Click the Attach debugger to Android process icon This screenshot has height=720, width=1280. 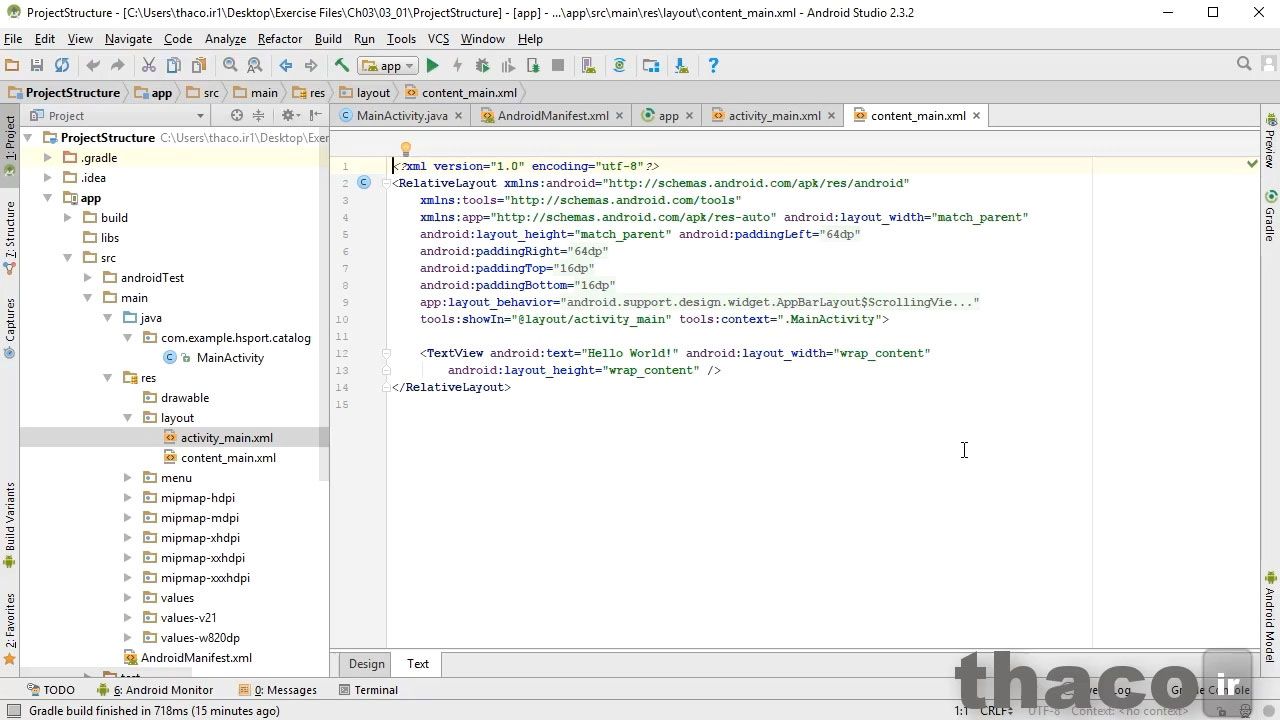click(x=533, y=65)
